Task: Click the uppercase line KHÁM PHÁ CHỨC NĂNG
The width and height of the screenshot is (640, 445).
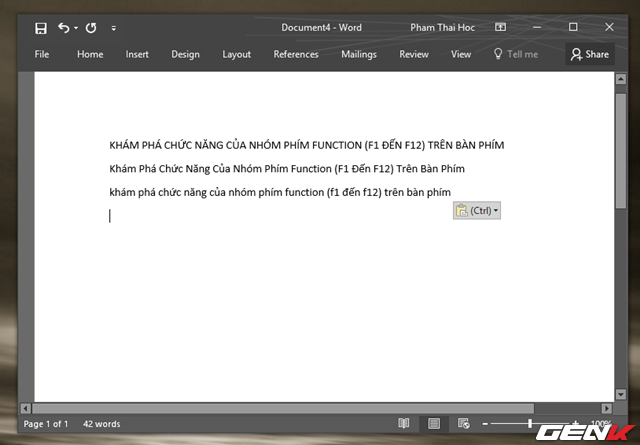Action: 307,145
